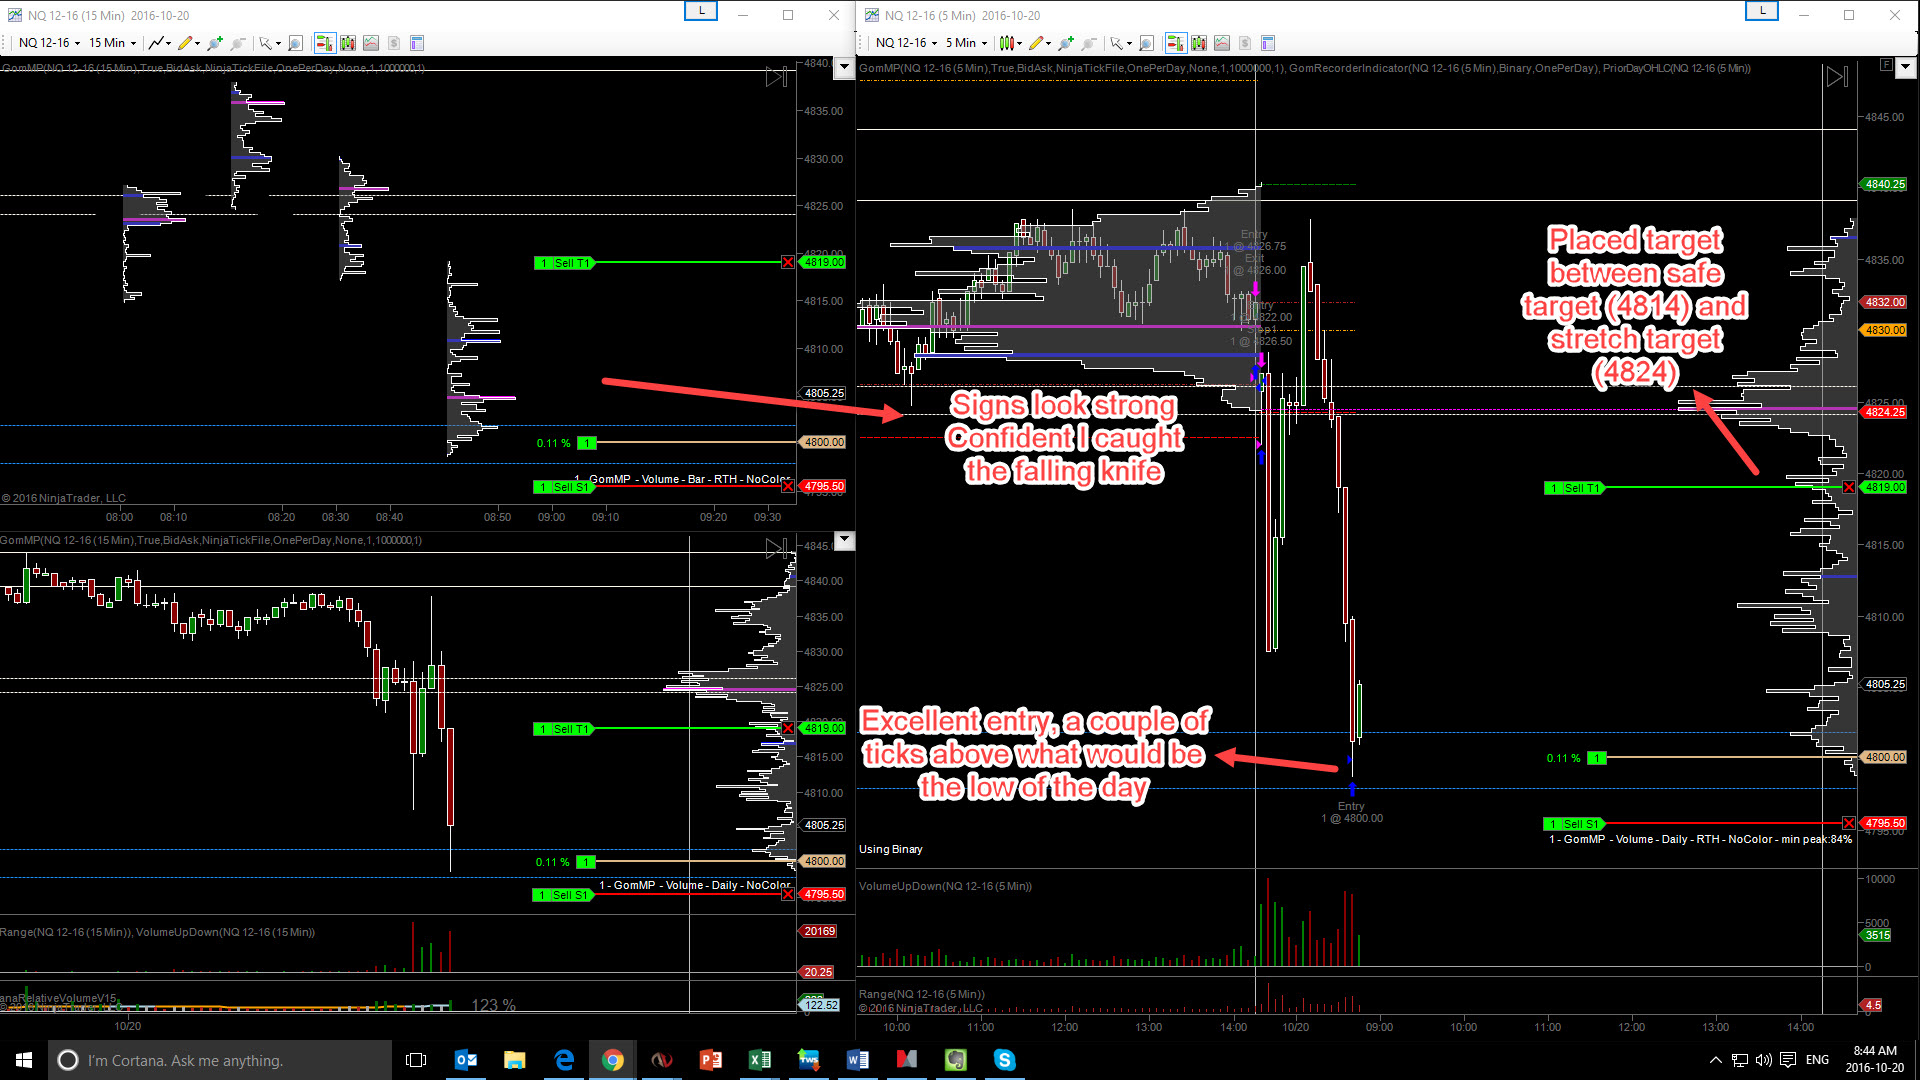Open Excel from the taskbar
The width and height of the screenshot is (1920, 1080).
point(760,1060)
